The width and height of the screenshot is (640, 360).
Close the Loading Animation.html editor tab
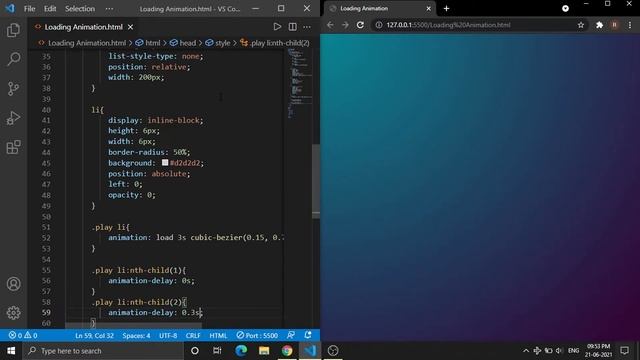pos(130,27)
